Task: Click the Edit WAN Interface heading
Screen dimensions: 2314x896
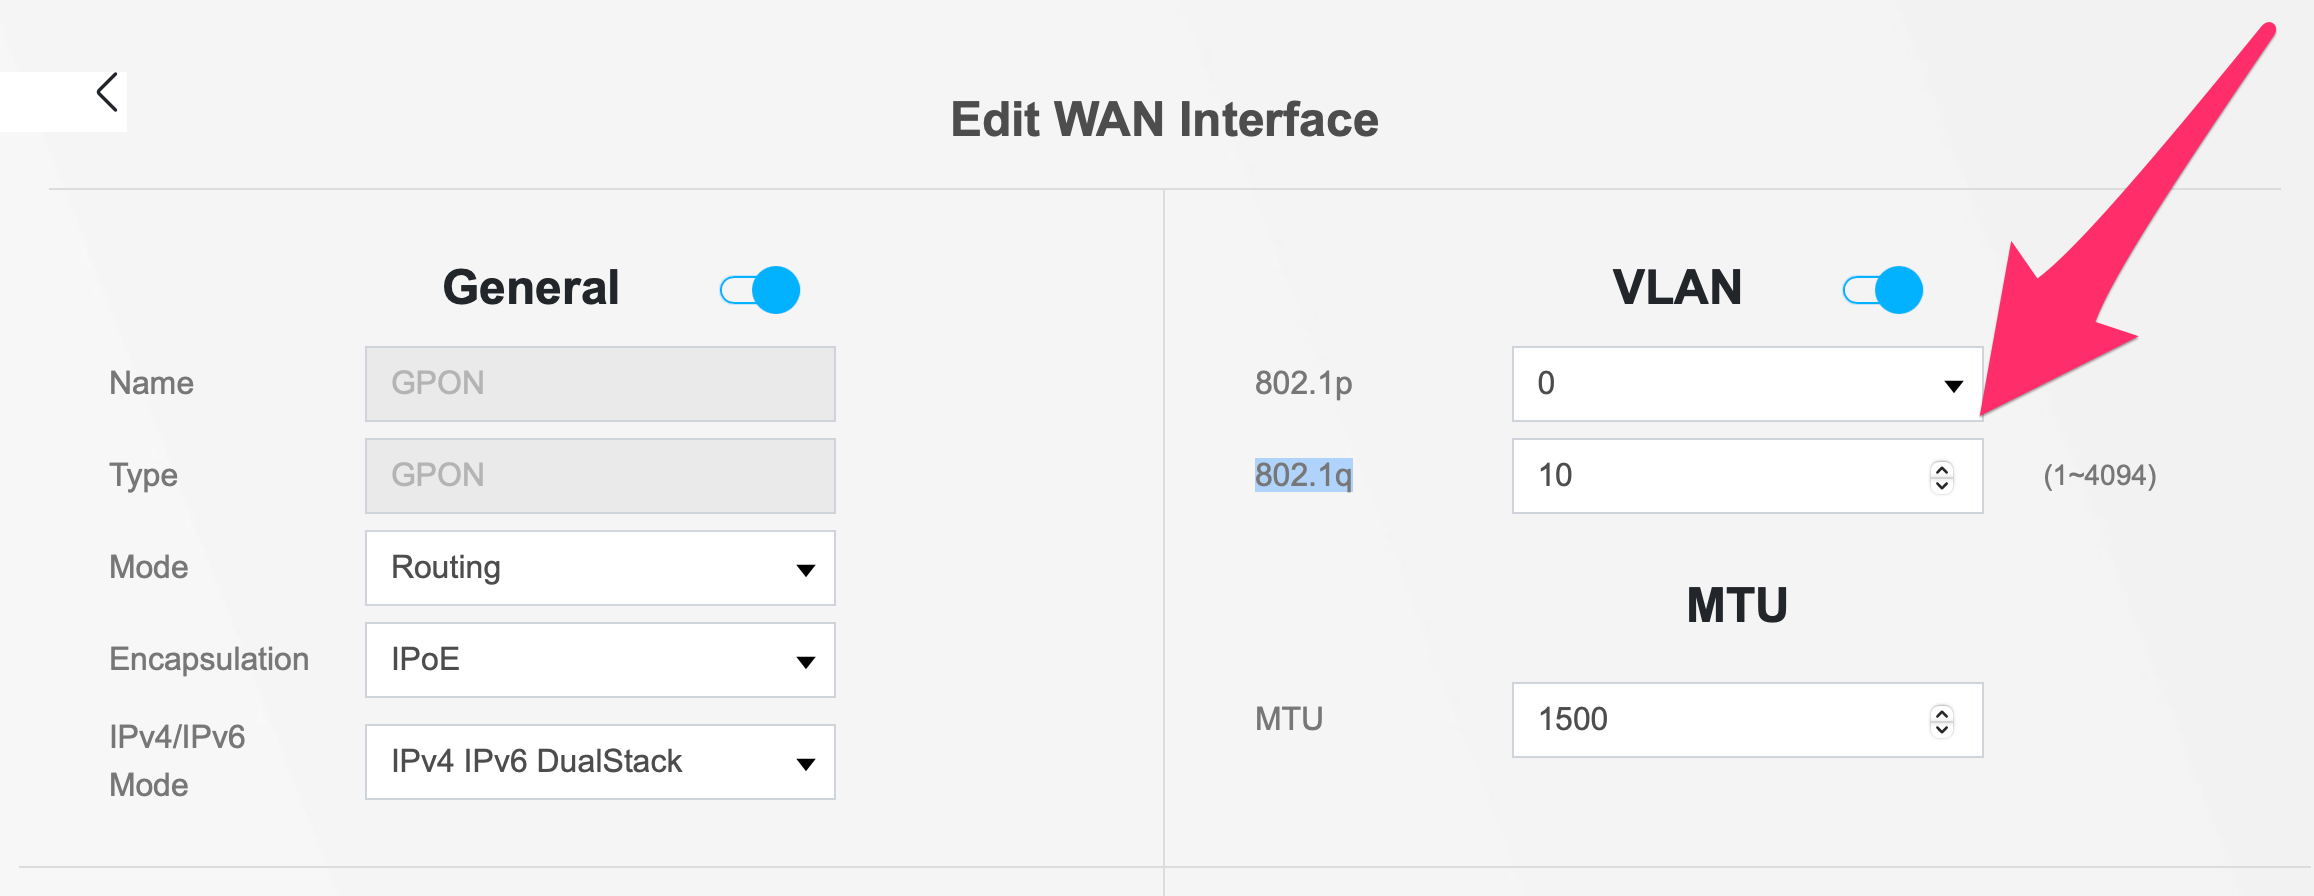Action: click(x=1164, y=118)
